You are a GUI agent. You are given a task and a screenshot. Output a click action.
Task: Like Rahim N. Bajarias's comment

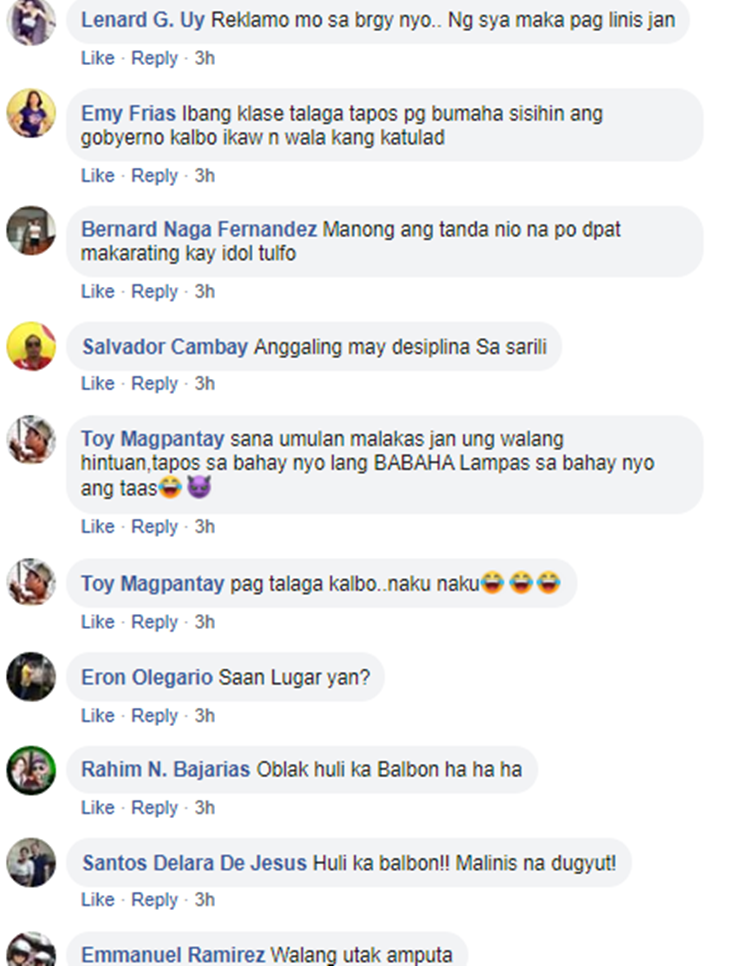click(97, 808)
